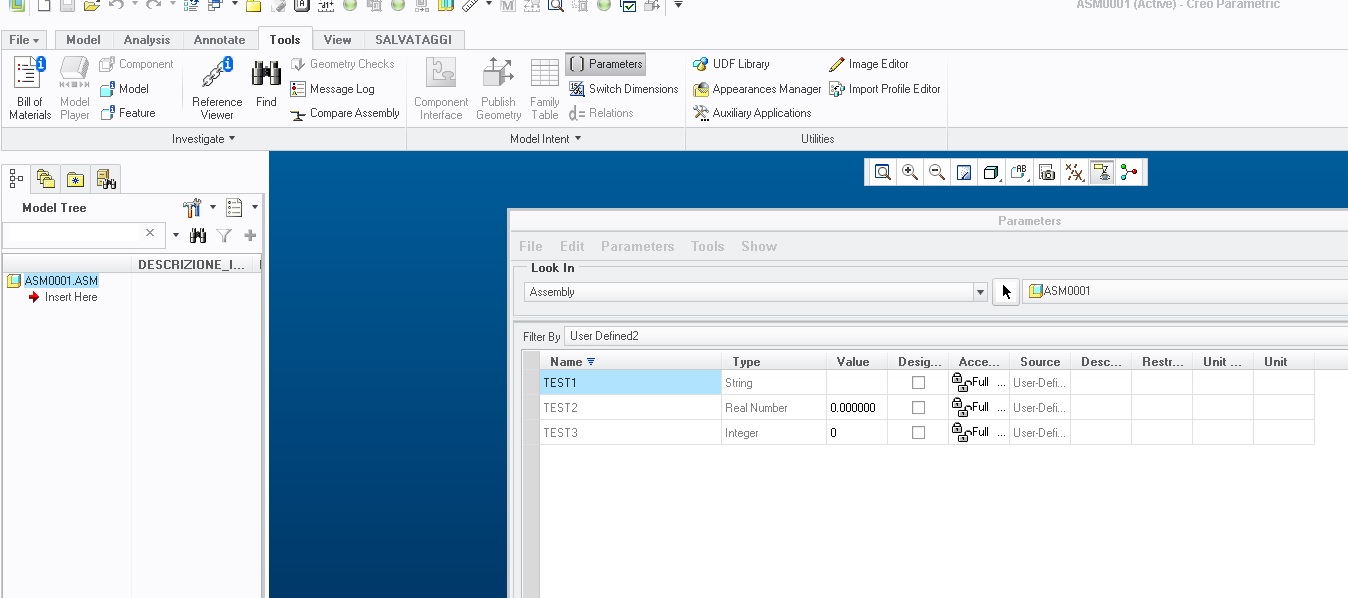Open the Family Table

pyautogui.click(x=544, y=88)
